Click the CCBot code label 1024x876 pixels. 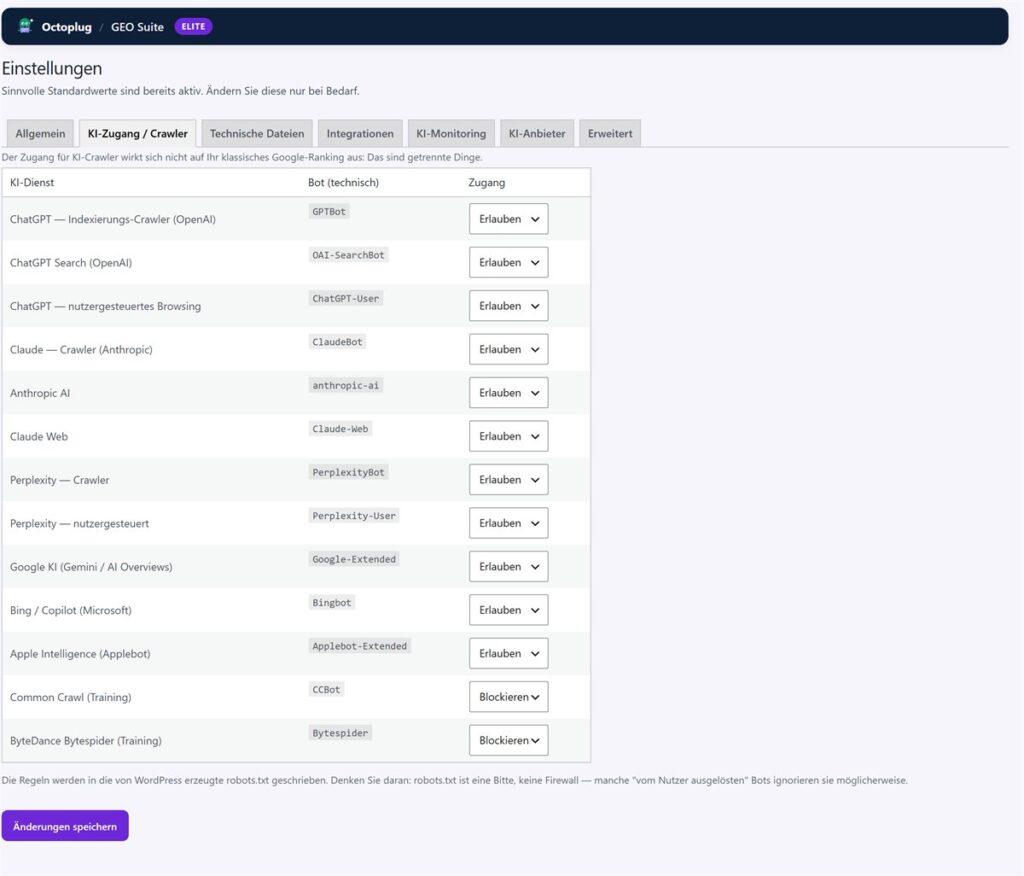[327, 689]
